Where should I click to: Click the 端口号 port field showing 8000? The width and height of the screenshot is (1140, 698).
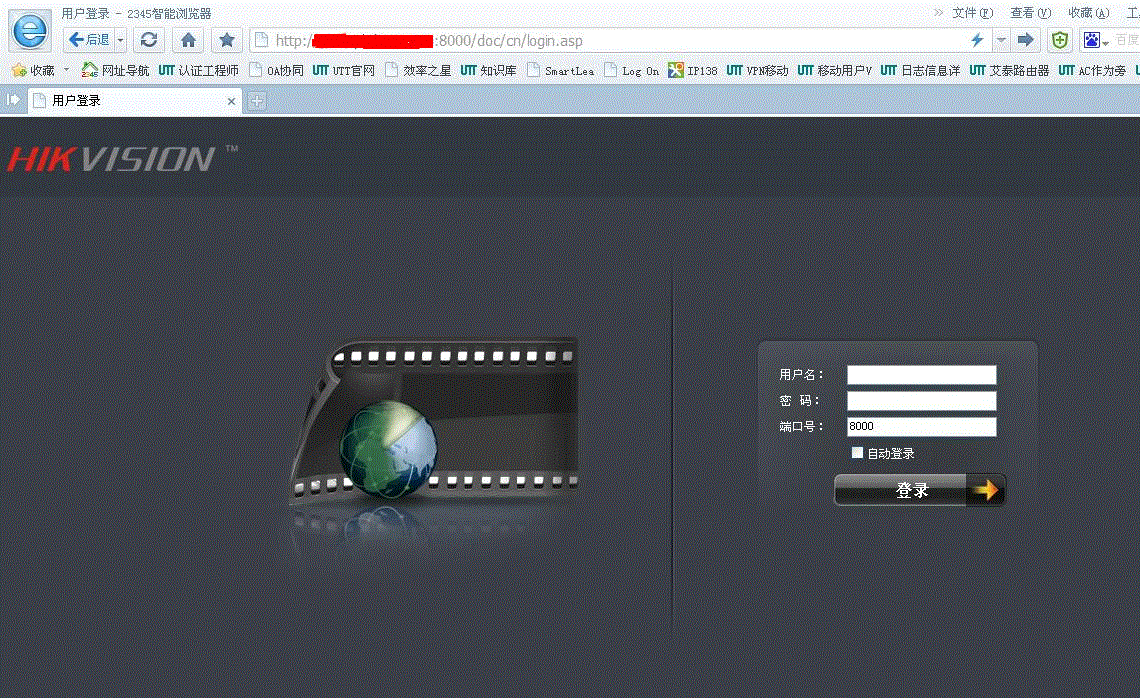921,427
